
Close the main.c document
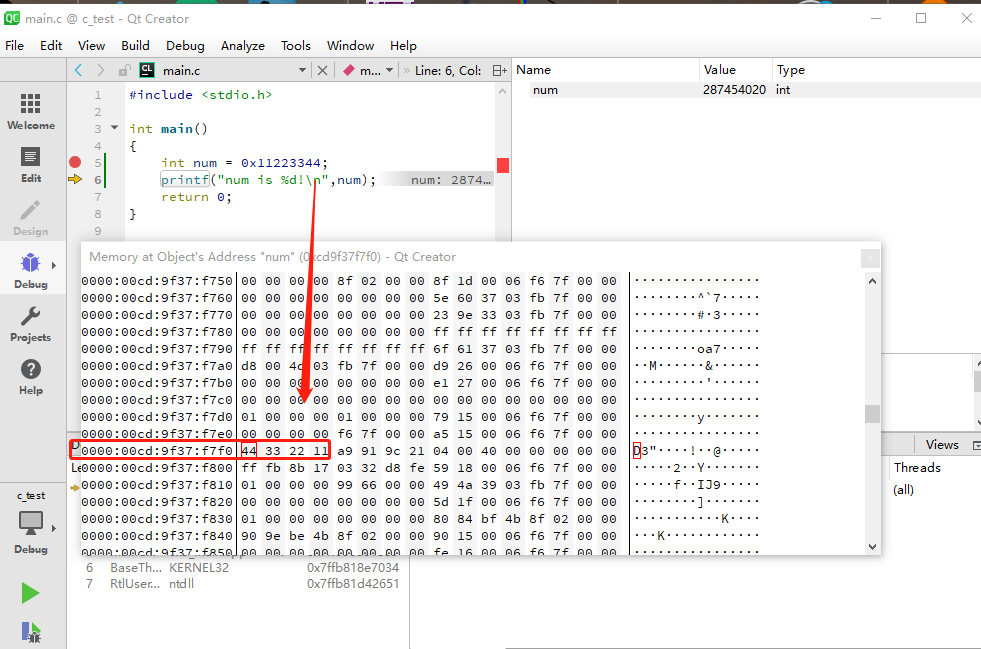pos(322,70)
